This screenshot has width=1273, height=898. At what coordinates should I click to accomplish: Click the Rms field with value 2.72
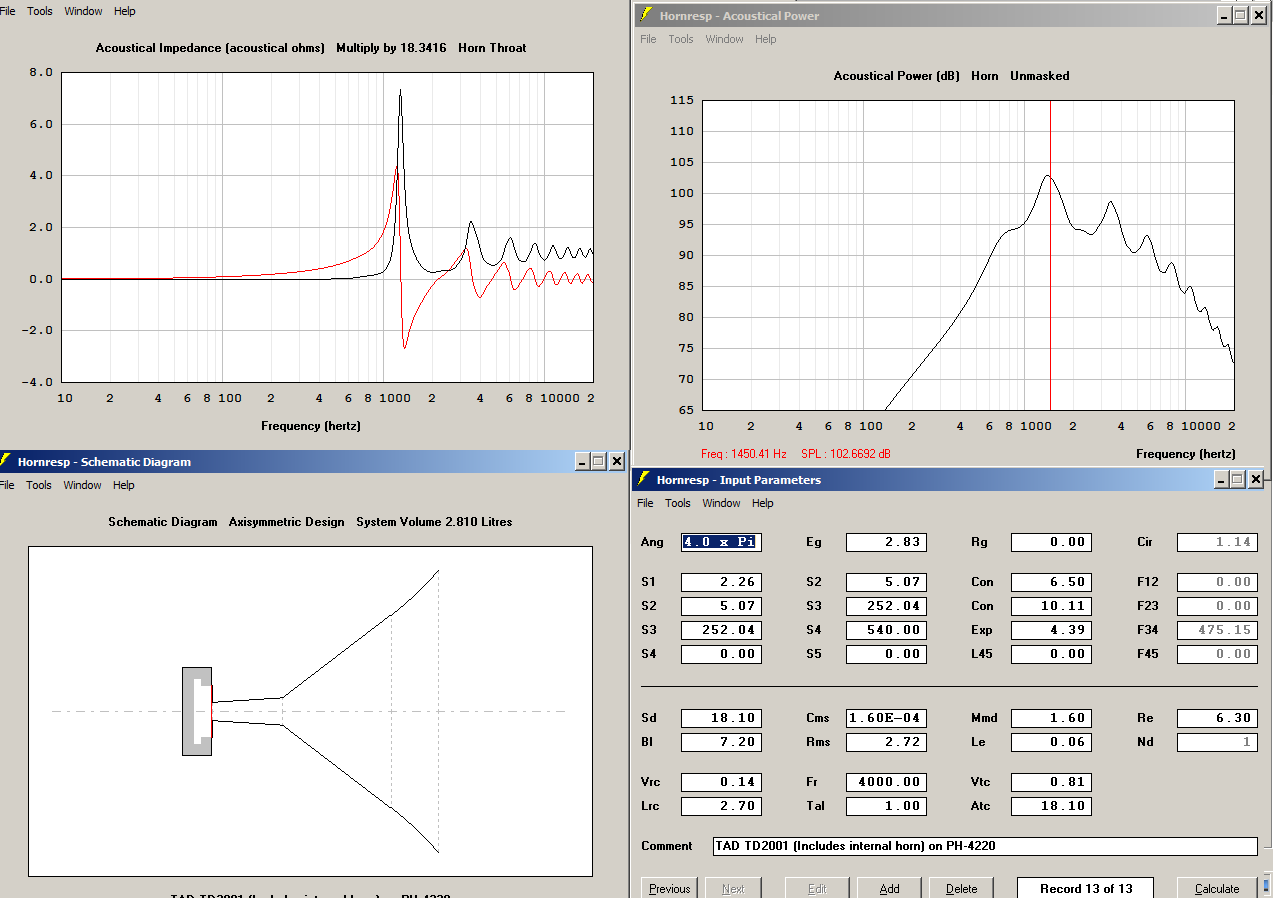click(886, 742)
